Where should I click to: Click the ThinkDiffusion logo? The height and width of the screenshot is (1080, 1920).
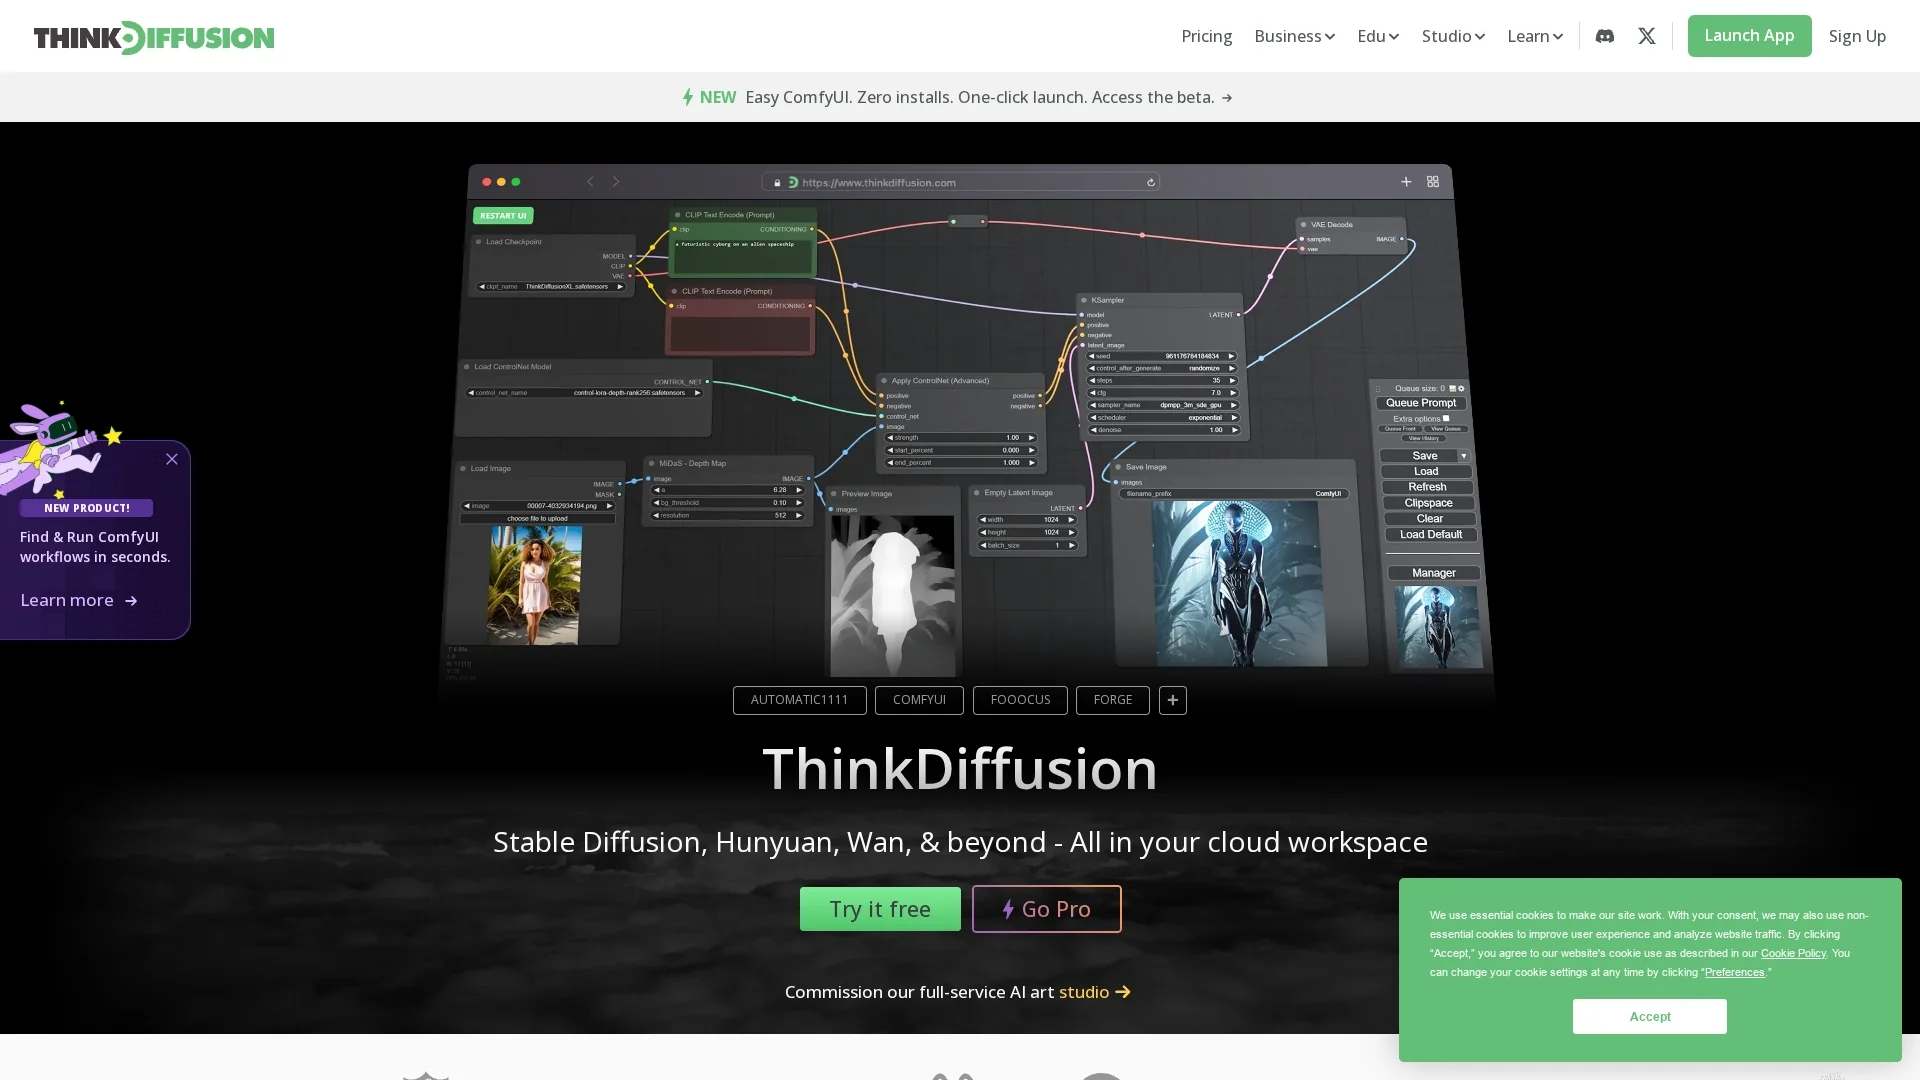(154, 37)
